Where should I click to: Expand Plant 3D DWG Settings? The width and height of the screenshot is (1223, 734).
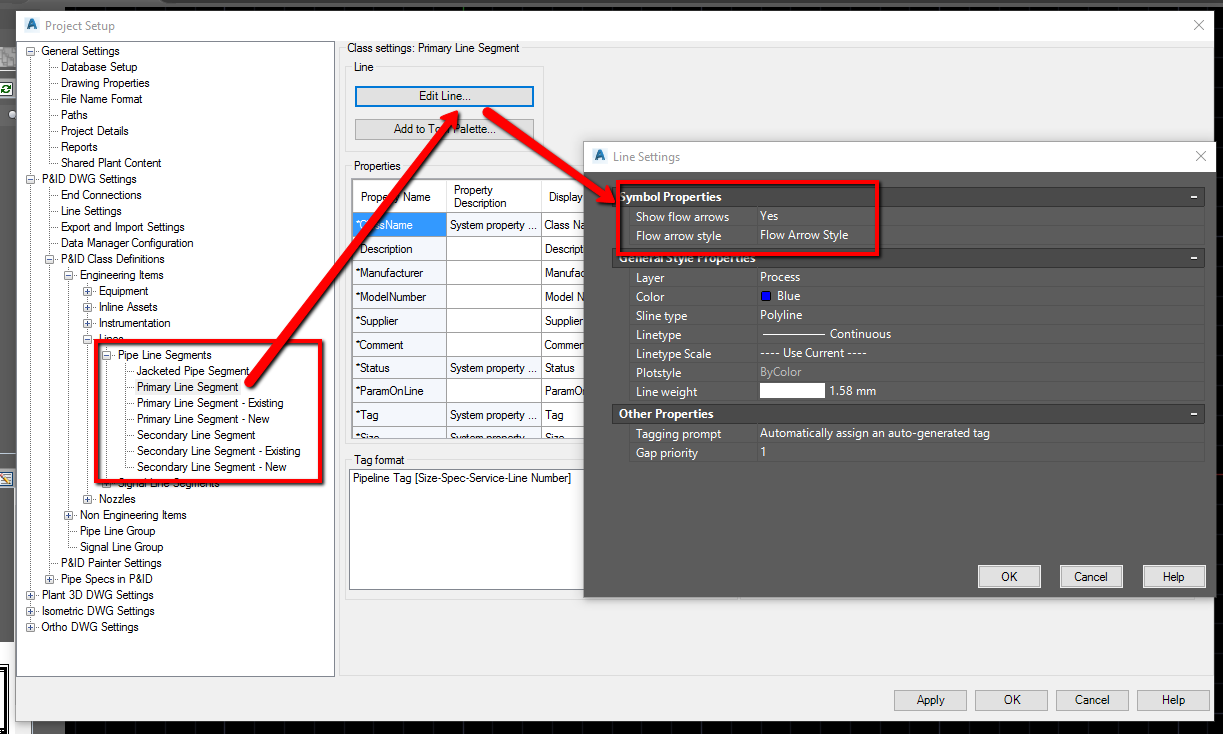pyautogui.click(x=31, y=594)
